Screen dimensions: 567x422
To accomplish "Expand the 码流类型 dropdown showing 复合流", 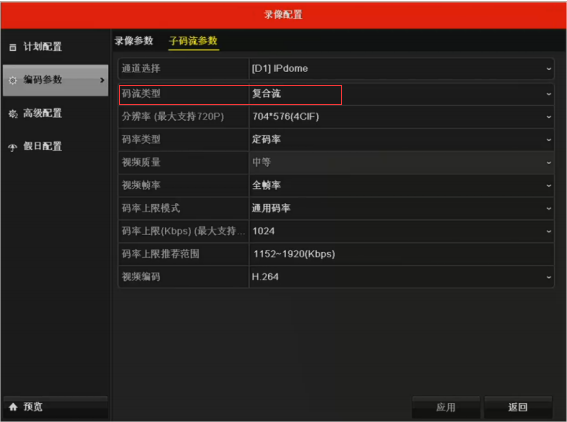I will click(x=401, y=94).
